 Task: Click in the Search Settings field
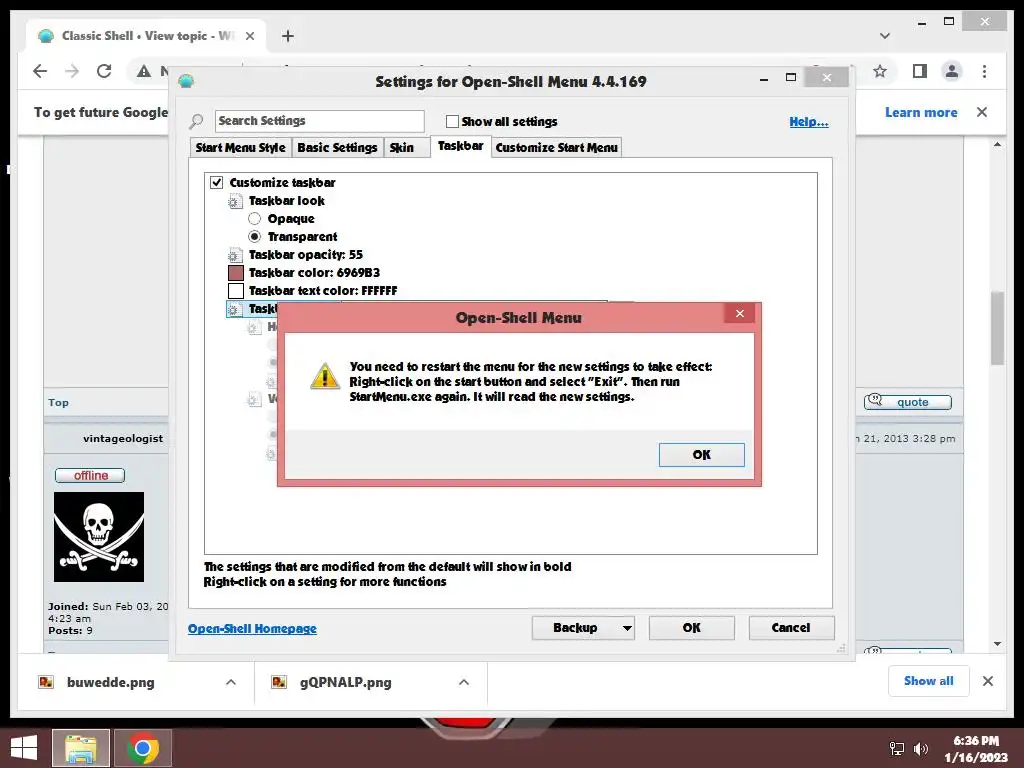319,121
